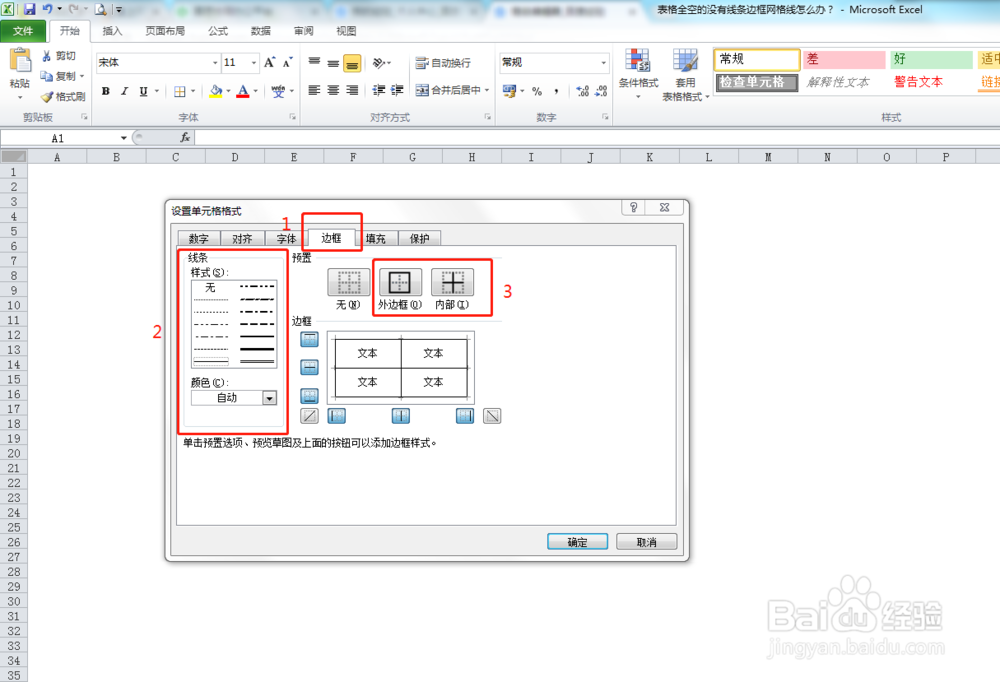This screenshot has height=682, width=1000.
Task: Click the 取消 button
Action: [645, 541]
